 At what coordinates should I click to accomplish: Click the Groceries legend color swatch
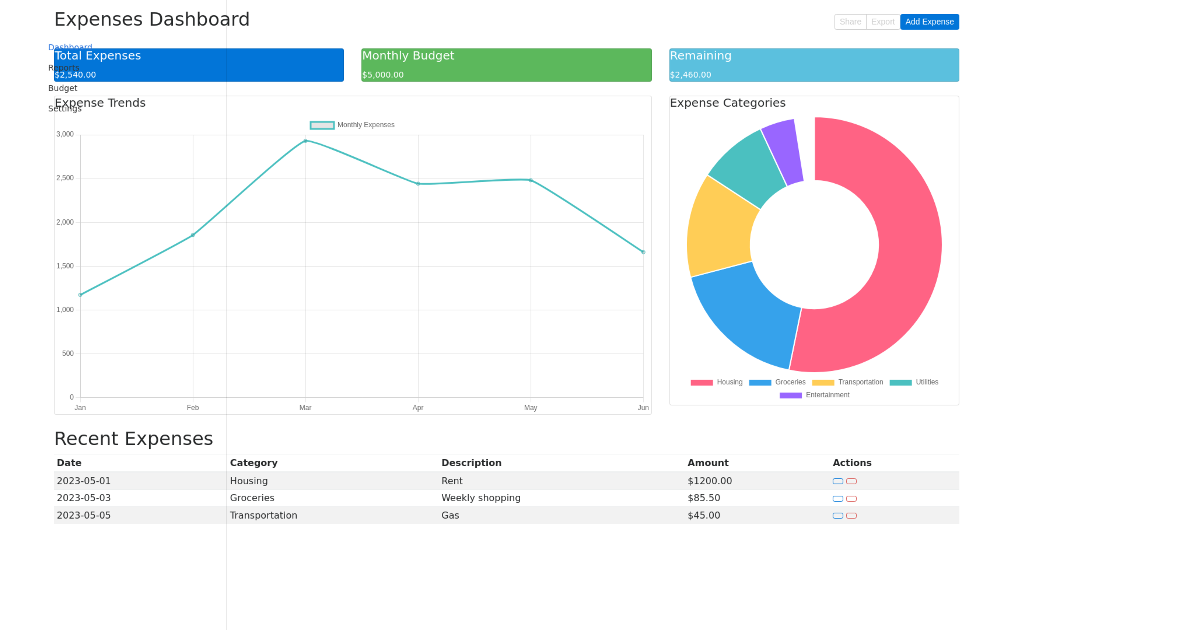(758, 382)
